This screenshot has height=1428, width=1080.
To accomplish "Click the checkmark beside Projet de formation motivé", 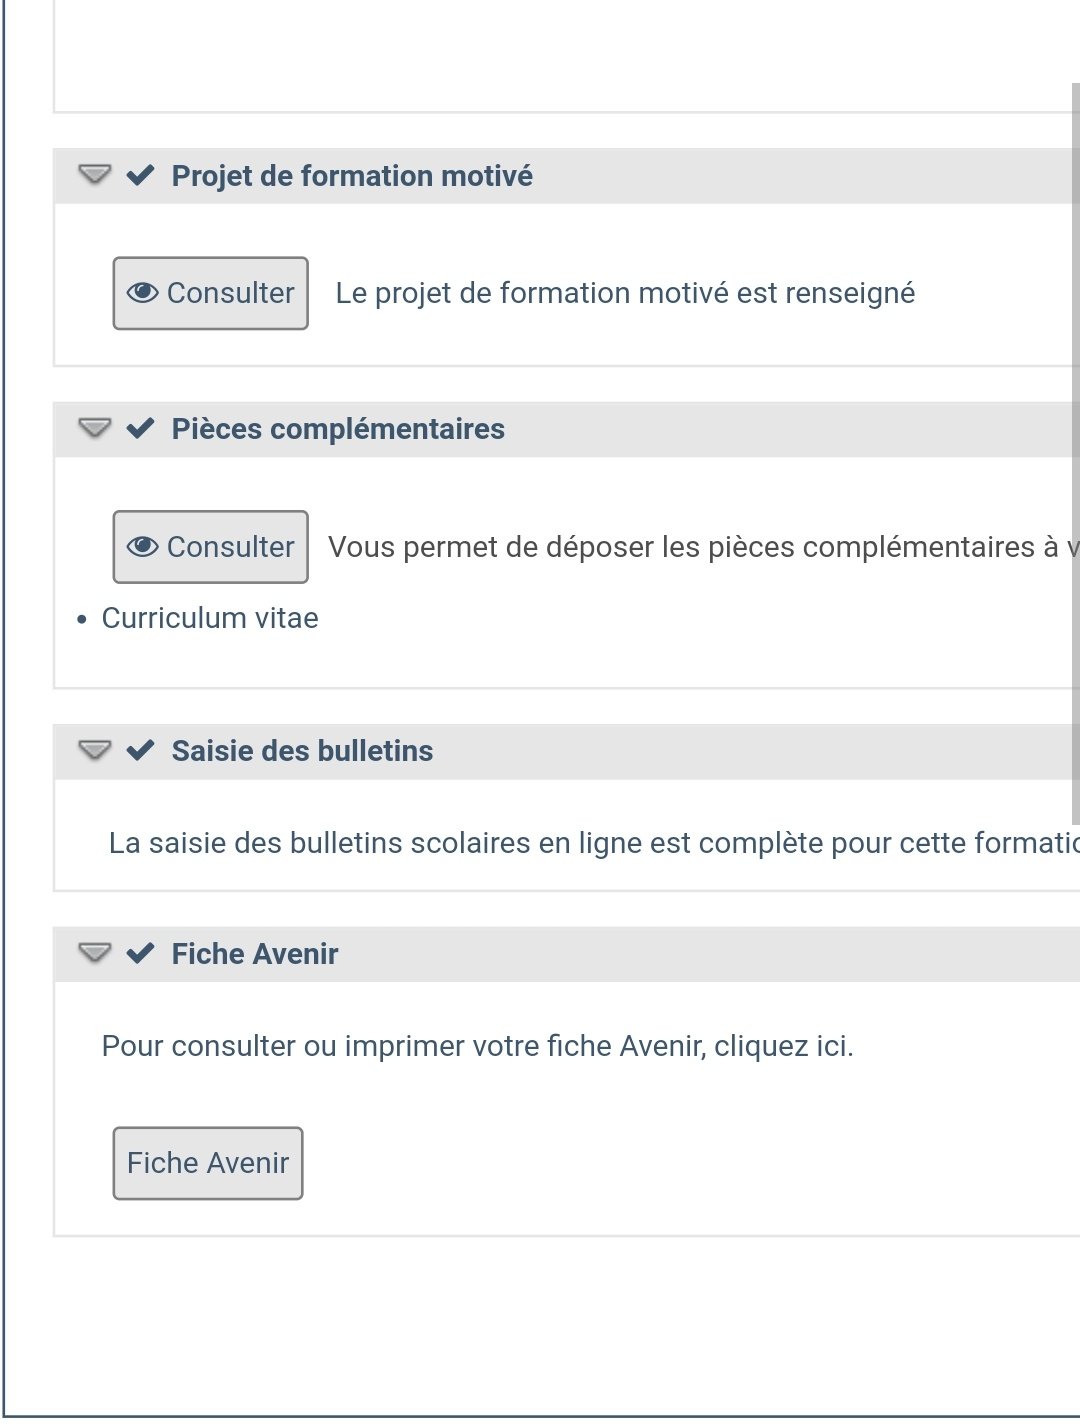I will click(140, 176).
